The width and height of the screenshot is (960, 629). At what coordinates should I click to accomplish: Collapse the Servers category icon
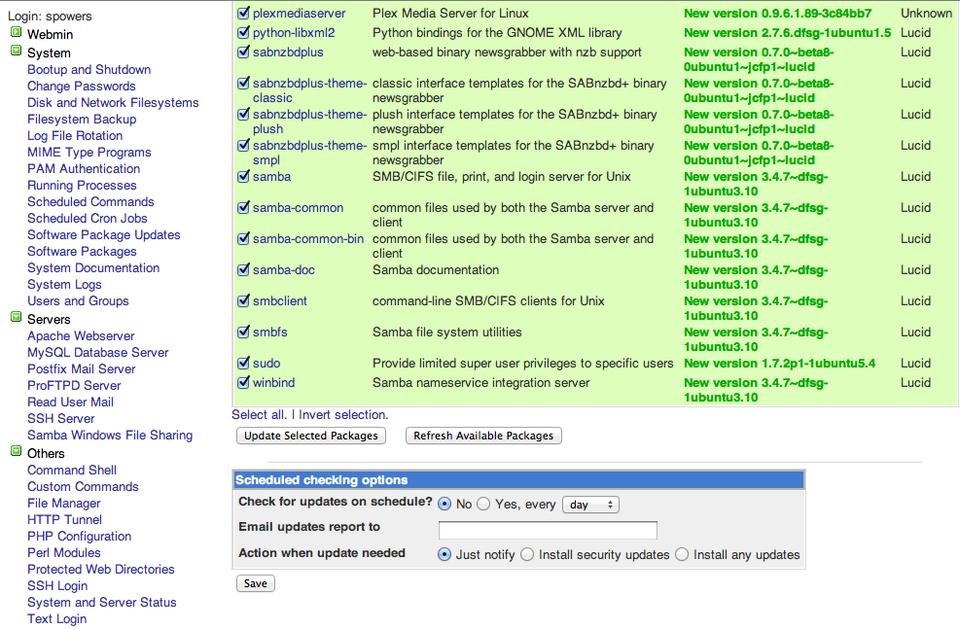(x=16, y=318)
